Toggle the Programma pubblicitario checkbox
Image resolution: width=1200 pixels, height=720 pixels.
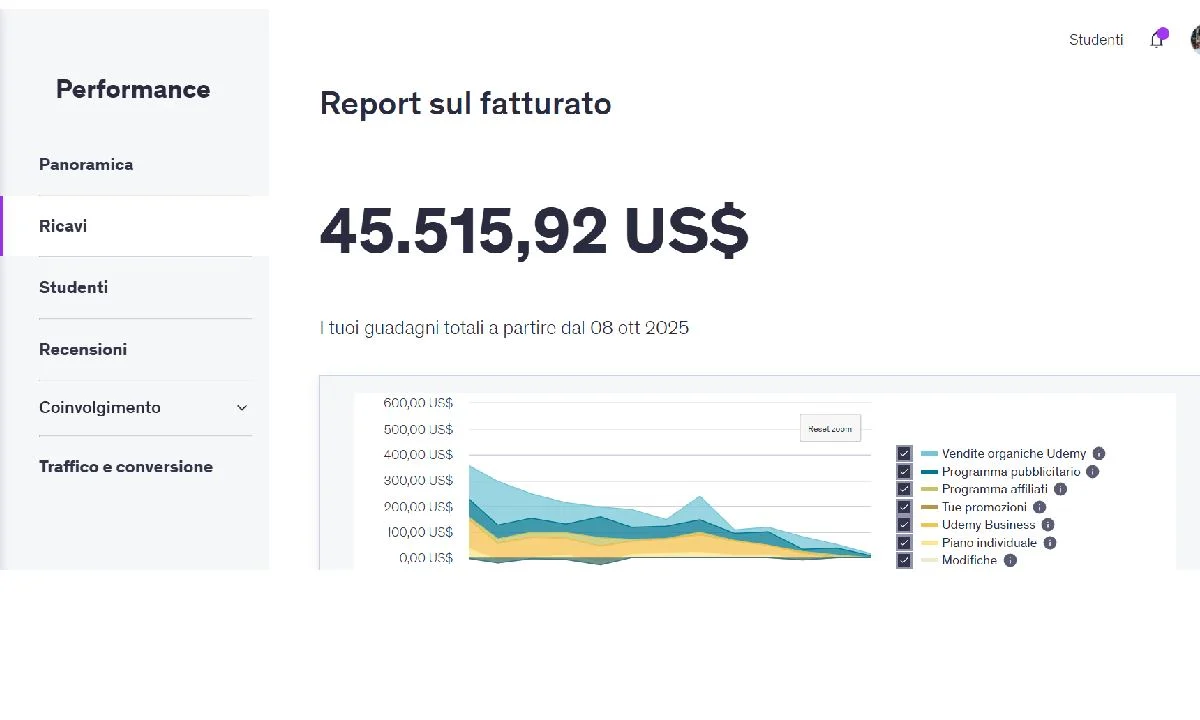[x=904, y=472]
